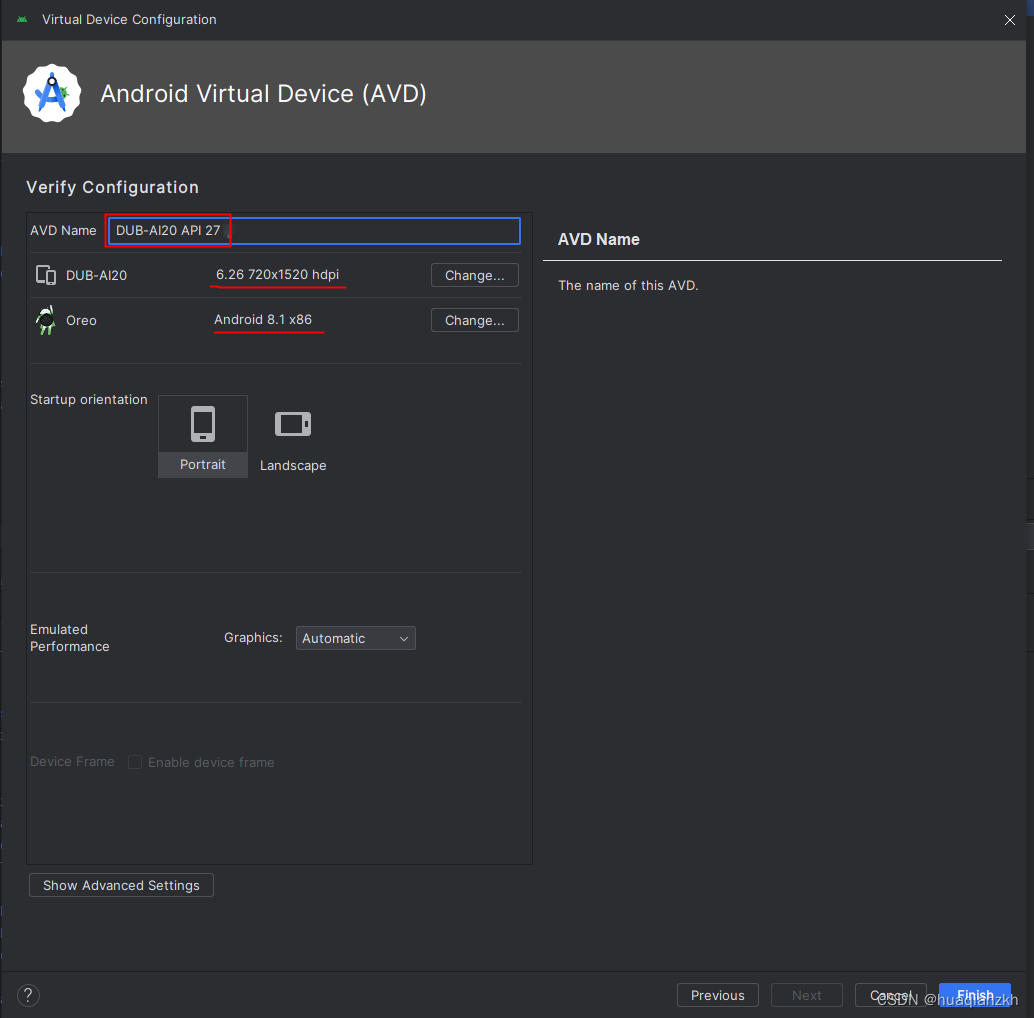This screenshot has width=1034, height=1018.
Task: Click 'The name of this AVD.' description
Action: coord(628,285)
